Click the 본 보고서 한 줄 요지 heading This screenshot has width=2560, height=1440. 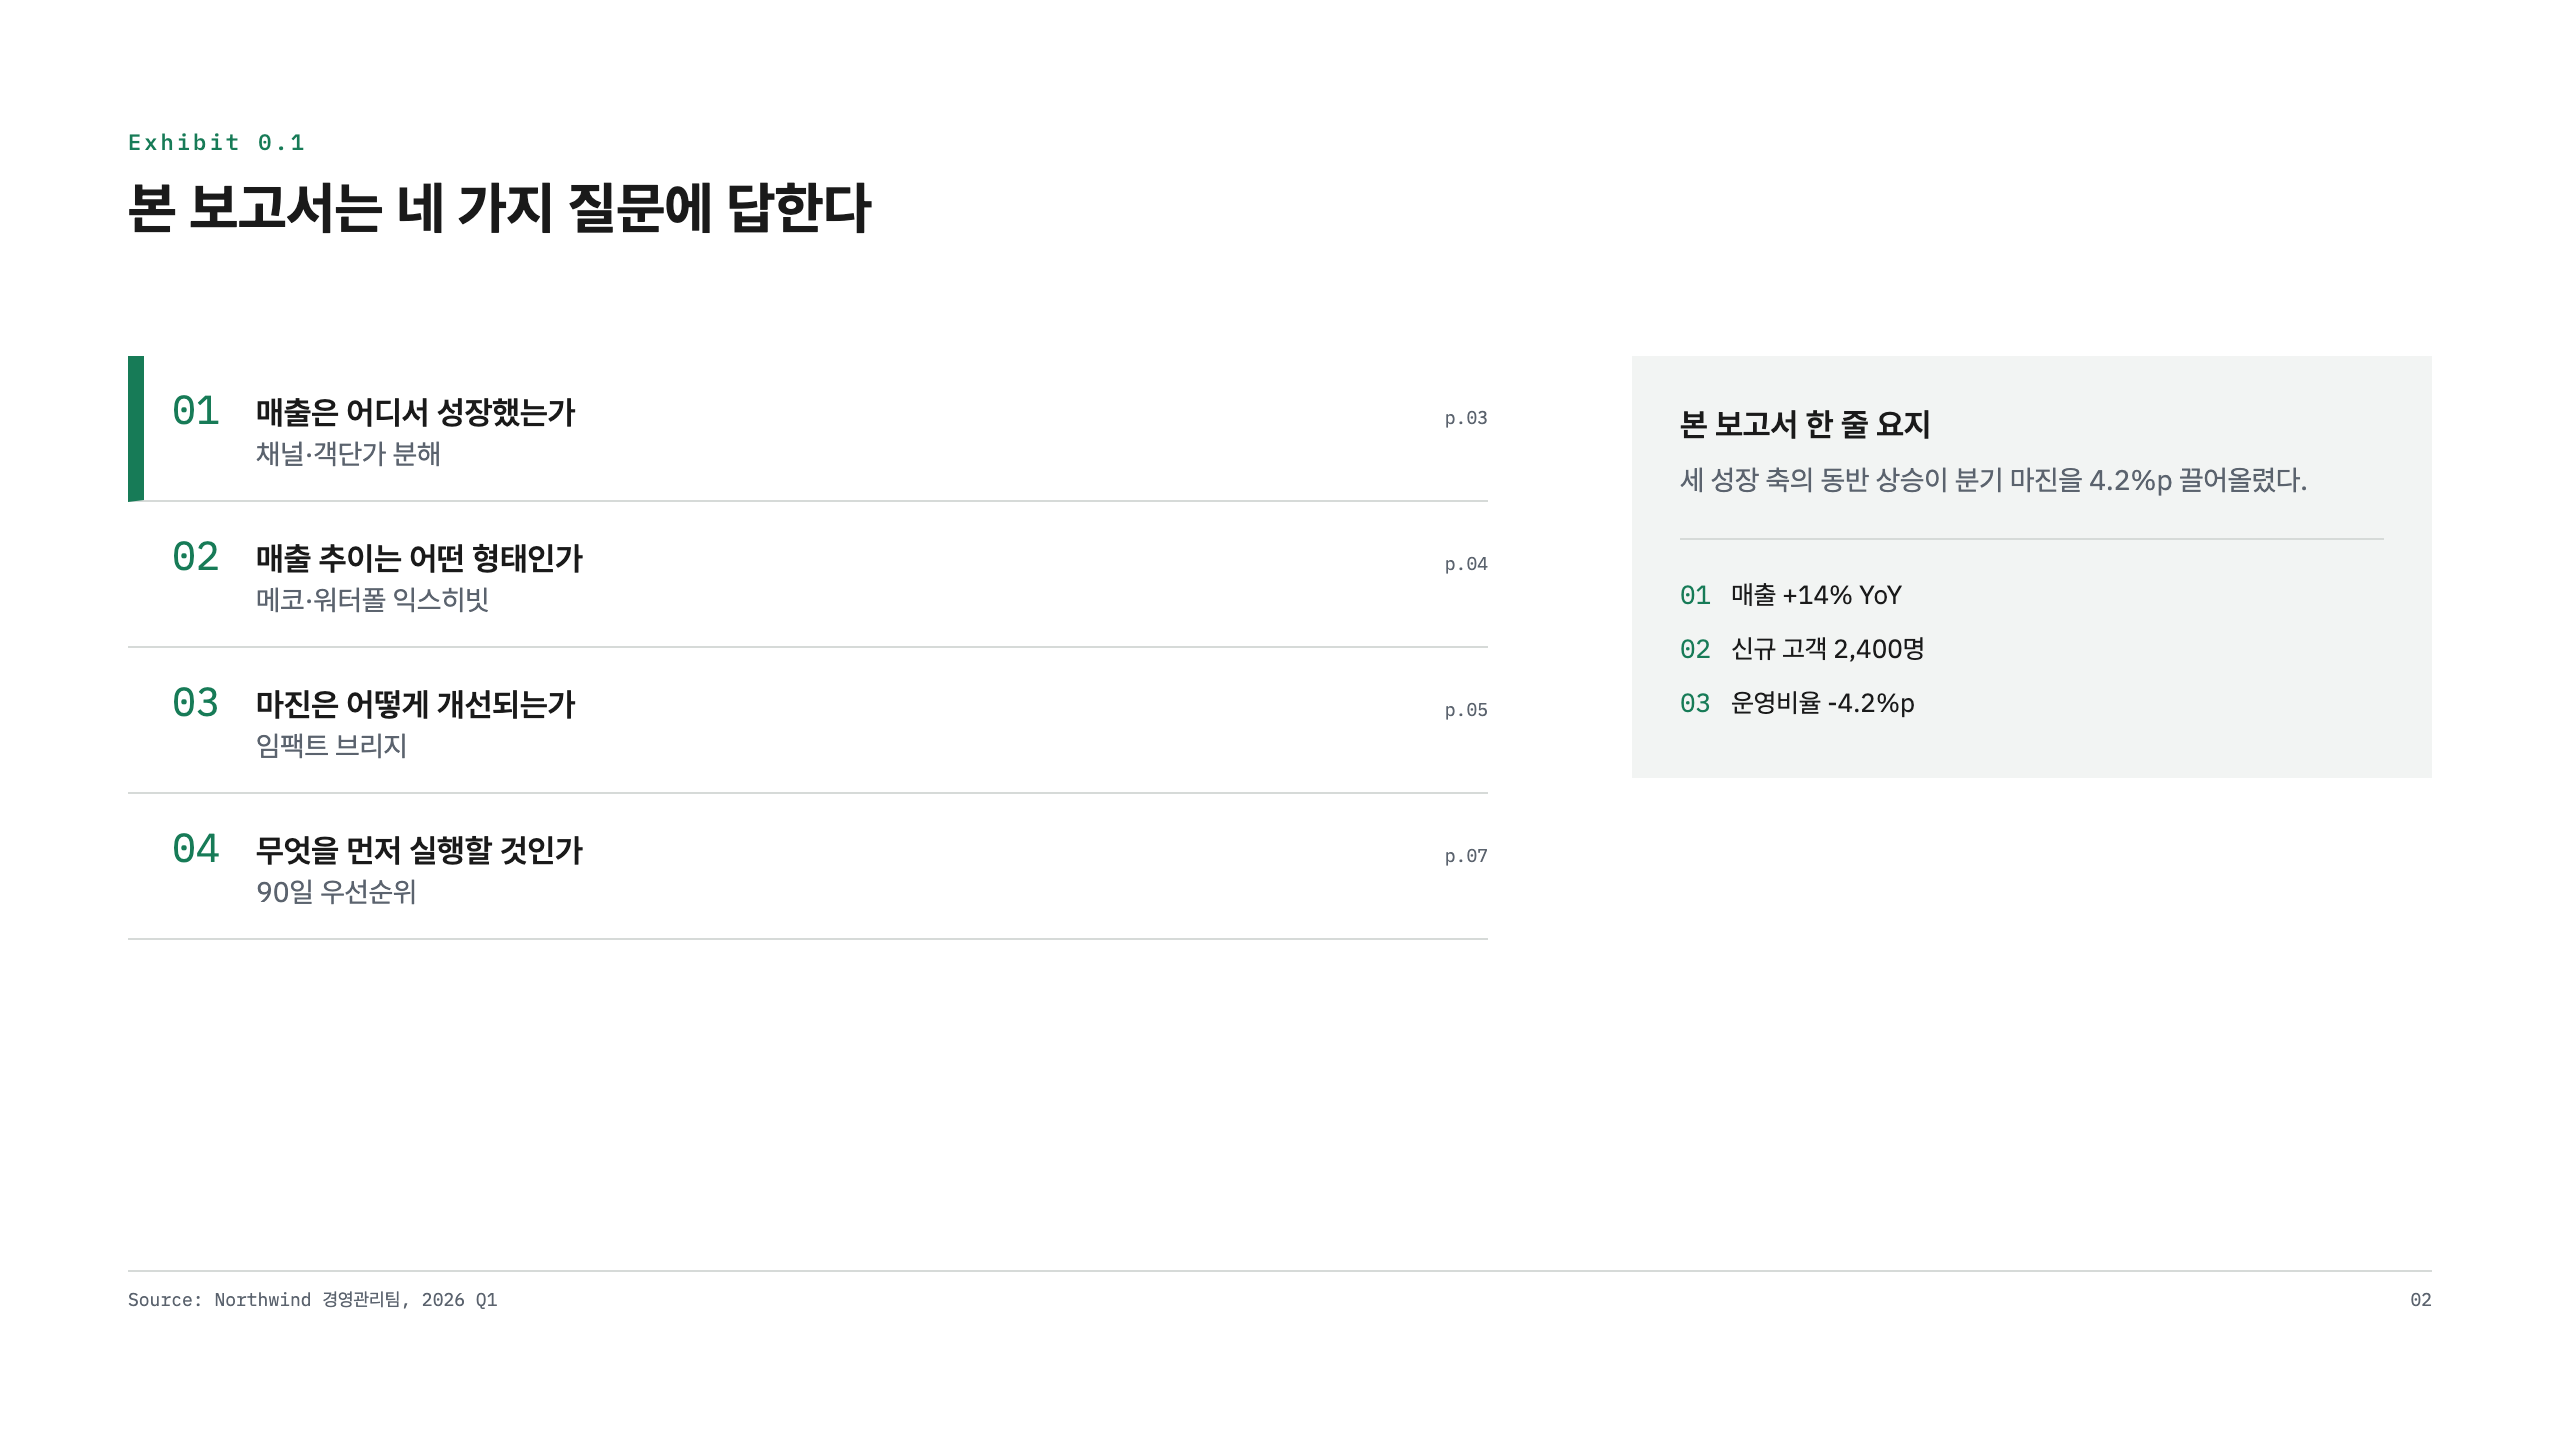pyautogui.click(x=1805, y=424)
